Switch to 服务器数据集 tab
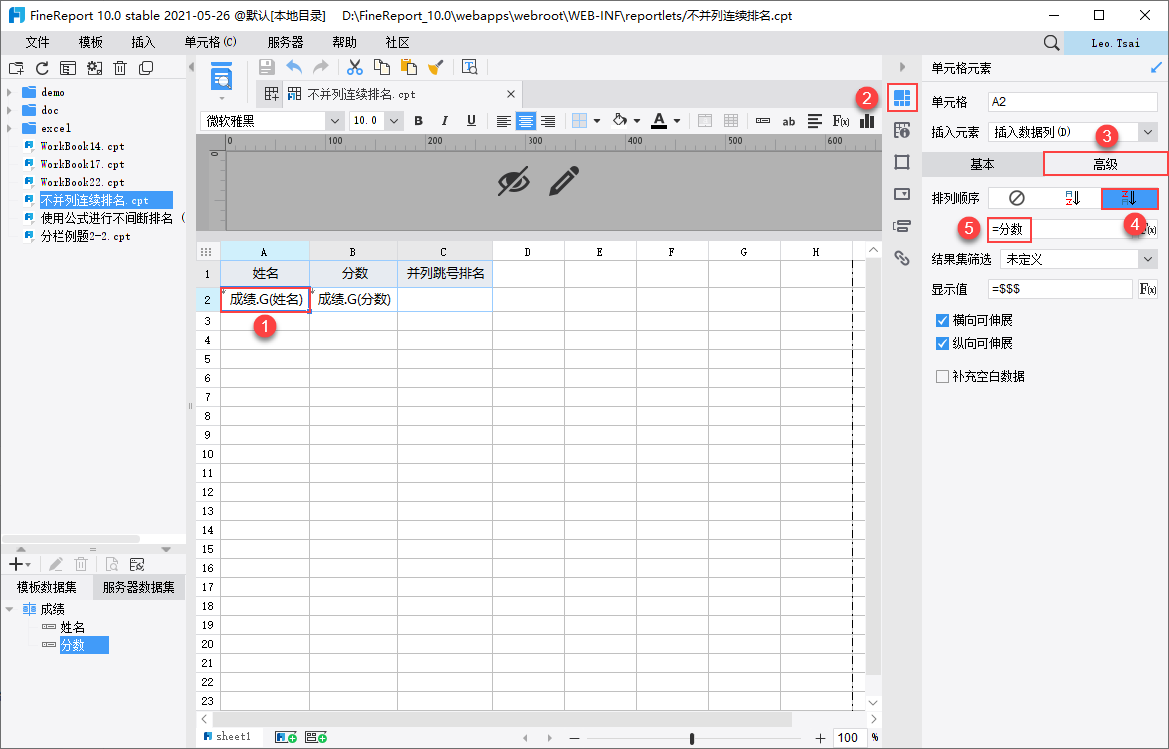 pos(139,587)
